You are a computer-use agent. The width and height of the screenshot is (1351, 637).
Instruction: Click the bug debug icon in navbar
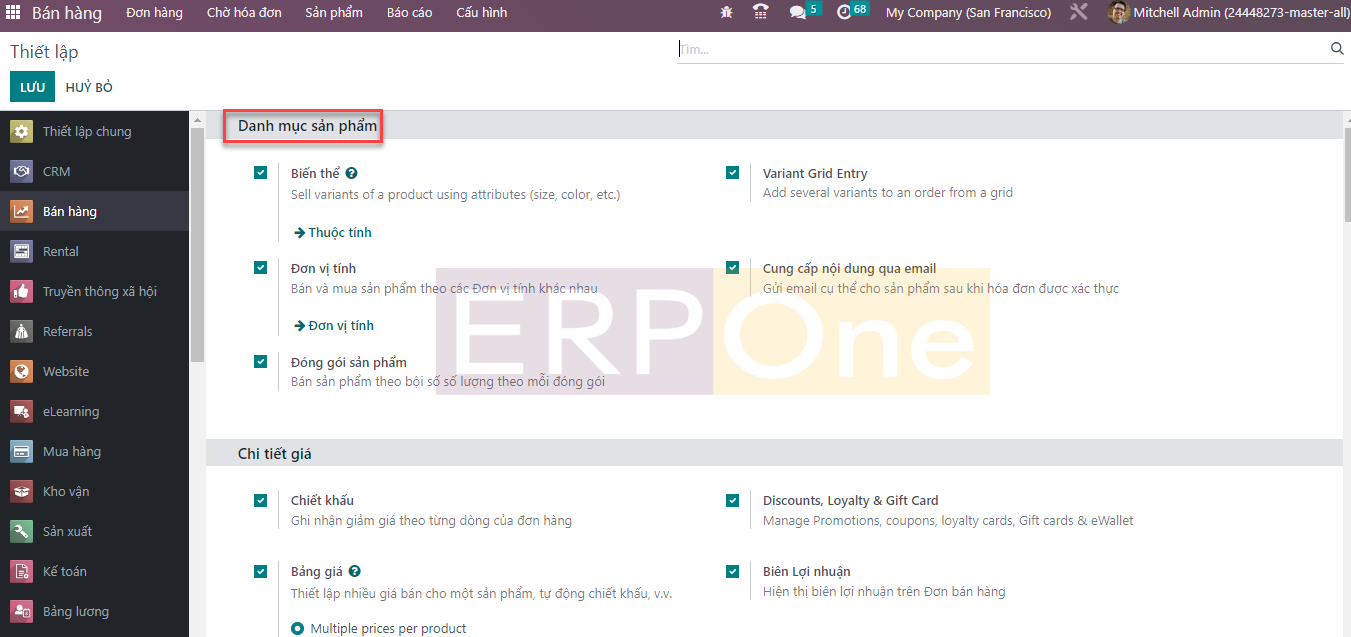[726, 13]
